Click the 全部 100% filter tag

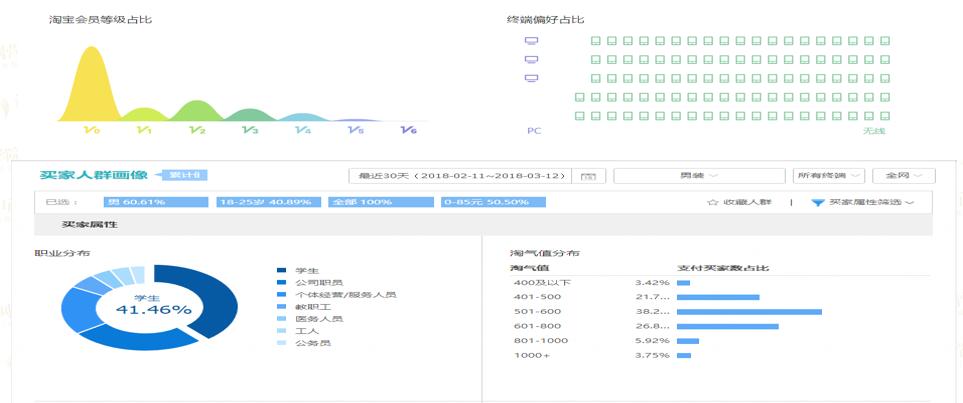click(381, 202)
